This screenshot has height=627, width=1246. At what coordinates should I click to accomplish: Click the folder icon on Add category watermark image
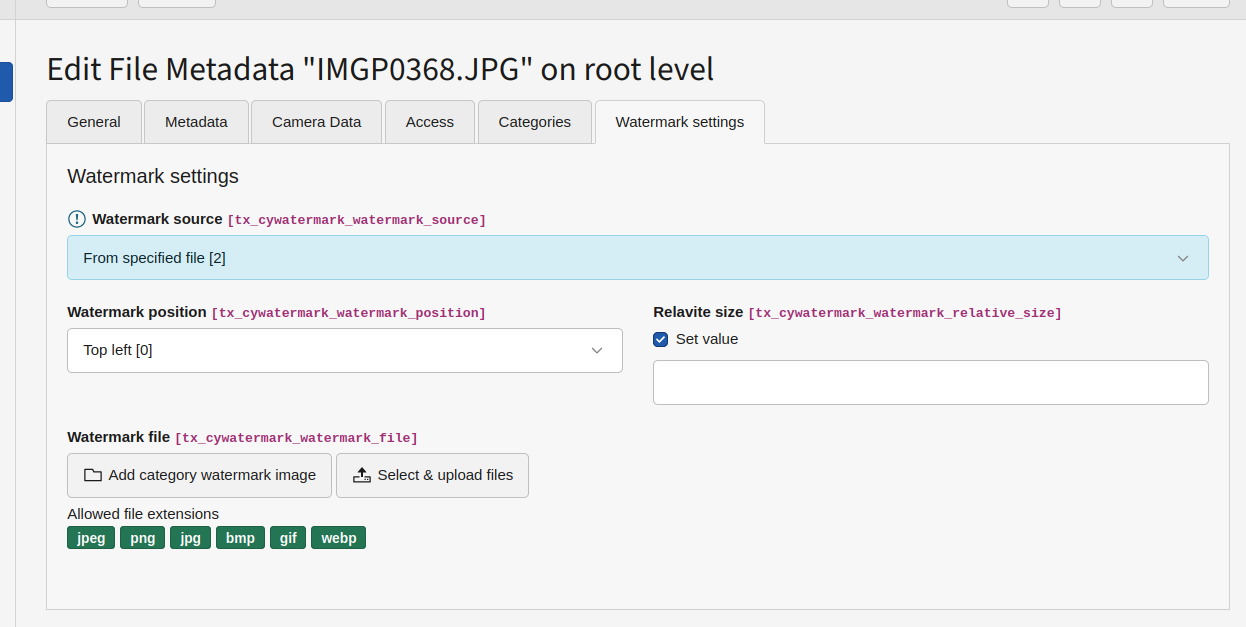point(93,476)
